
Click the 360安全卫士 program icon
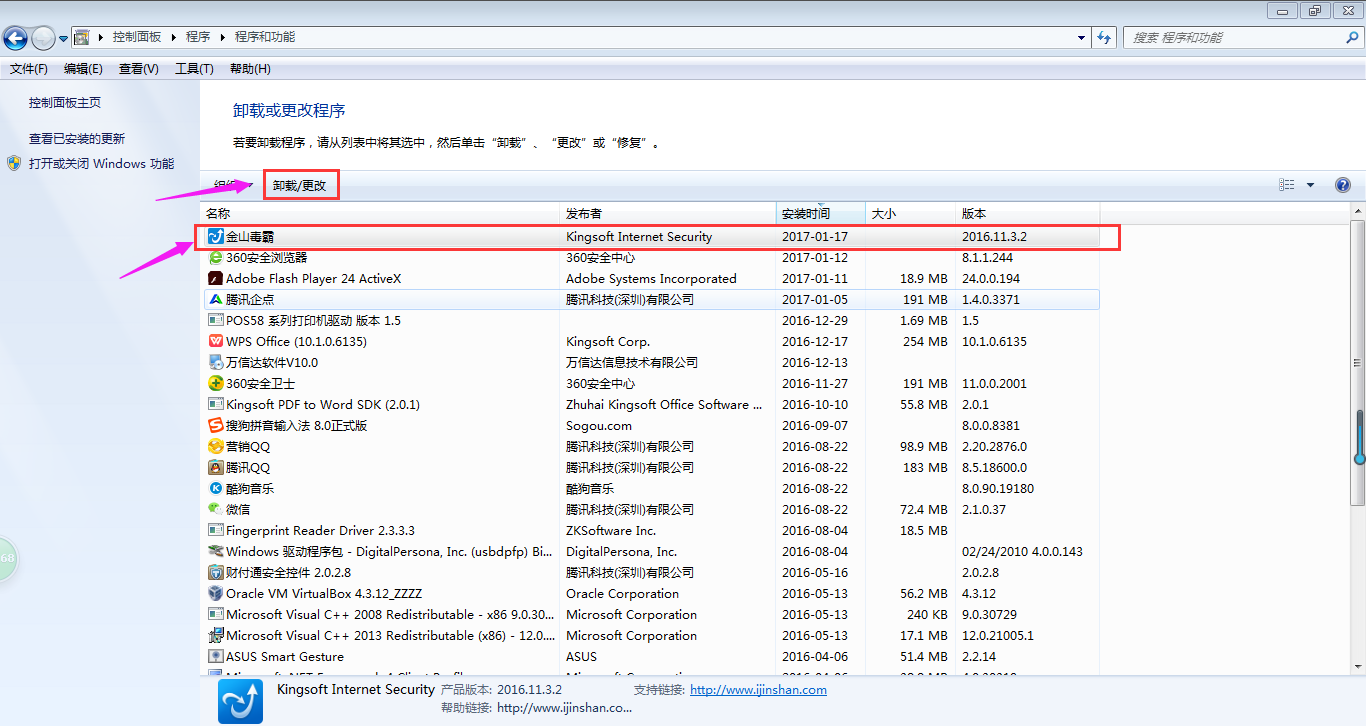point(215,384)
